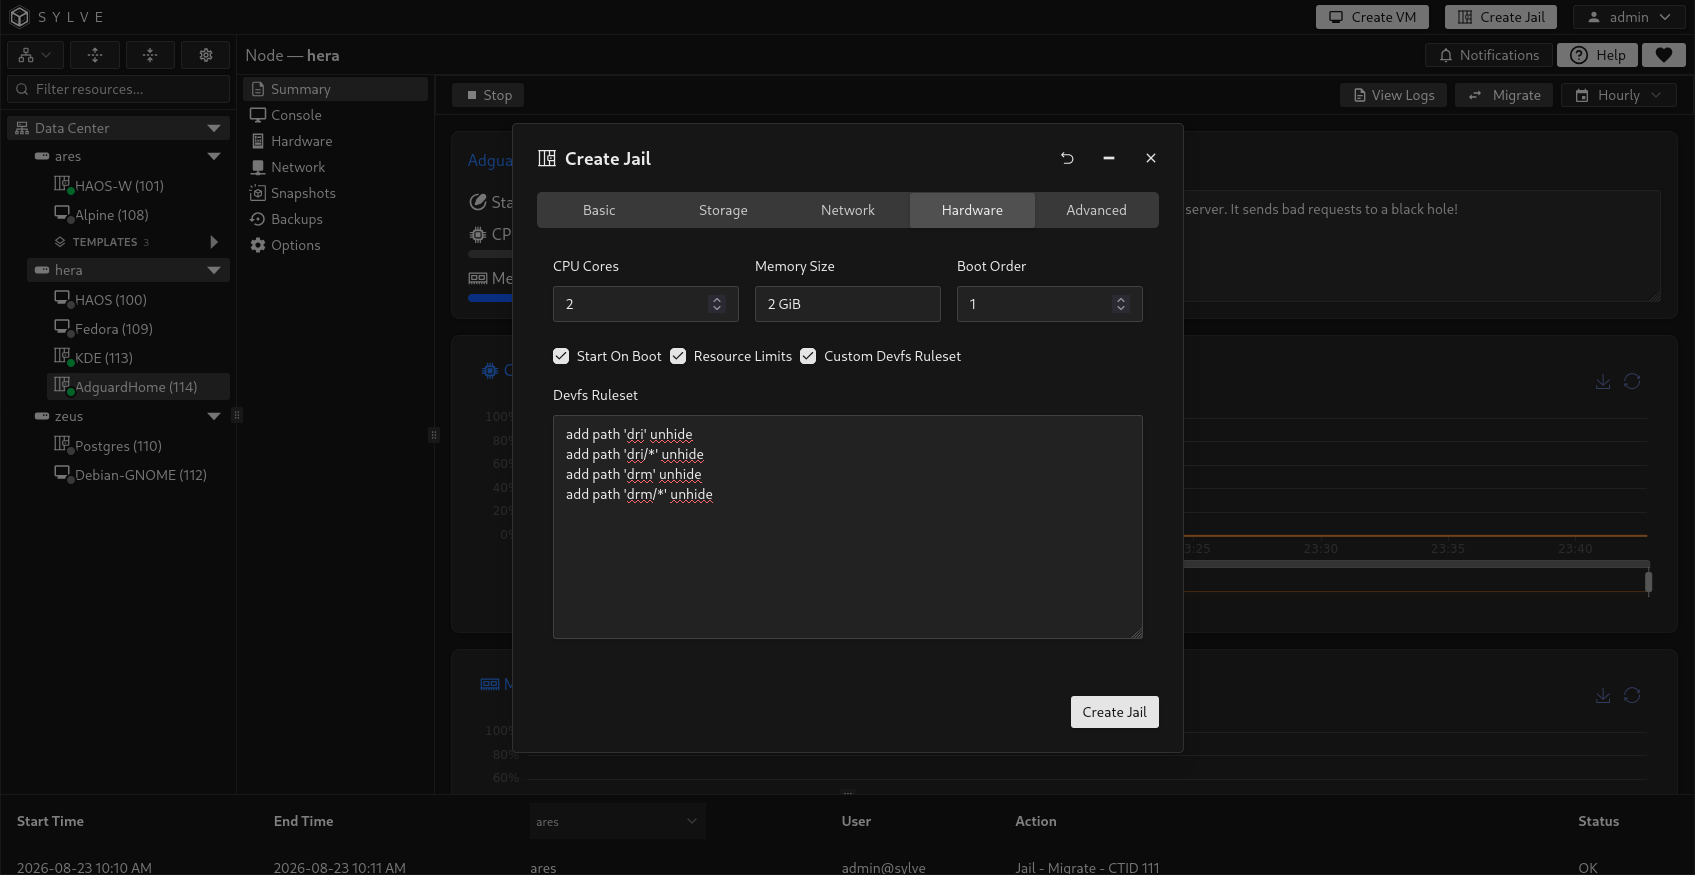1695x875 pixels.
Task: Click the View Logs button
Action: point(1394,95)
